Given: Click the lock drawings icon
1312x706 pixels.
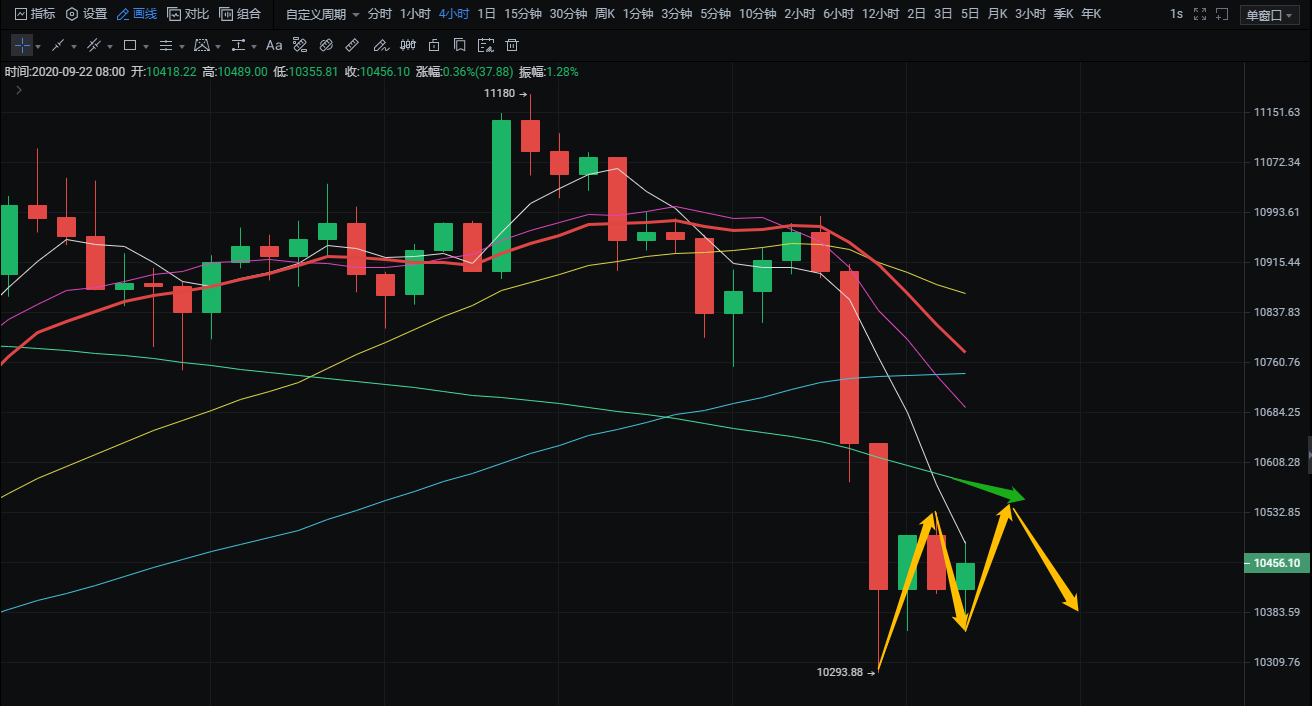Looking at the screenshot, I should pyautogui.click(x=433, y=46).
